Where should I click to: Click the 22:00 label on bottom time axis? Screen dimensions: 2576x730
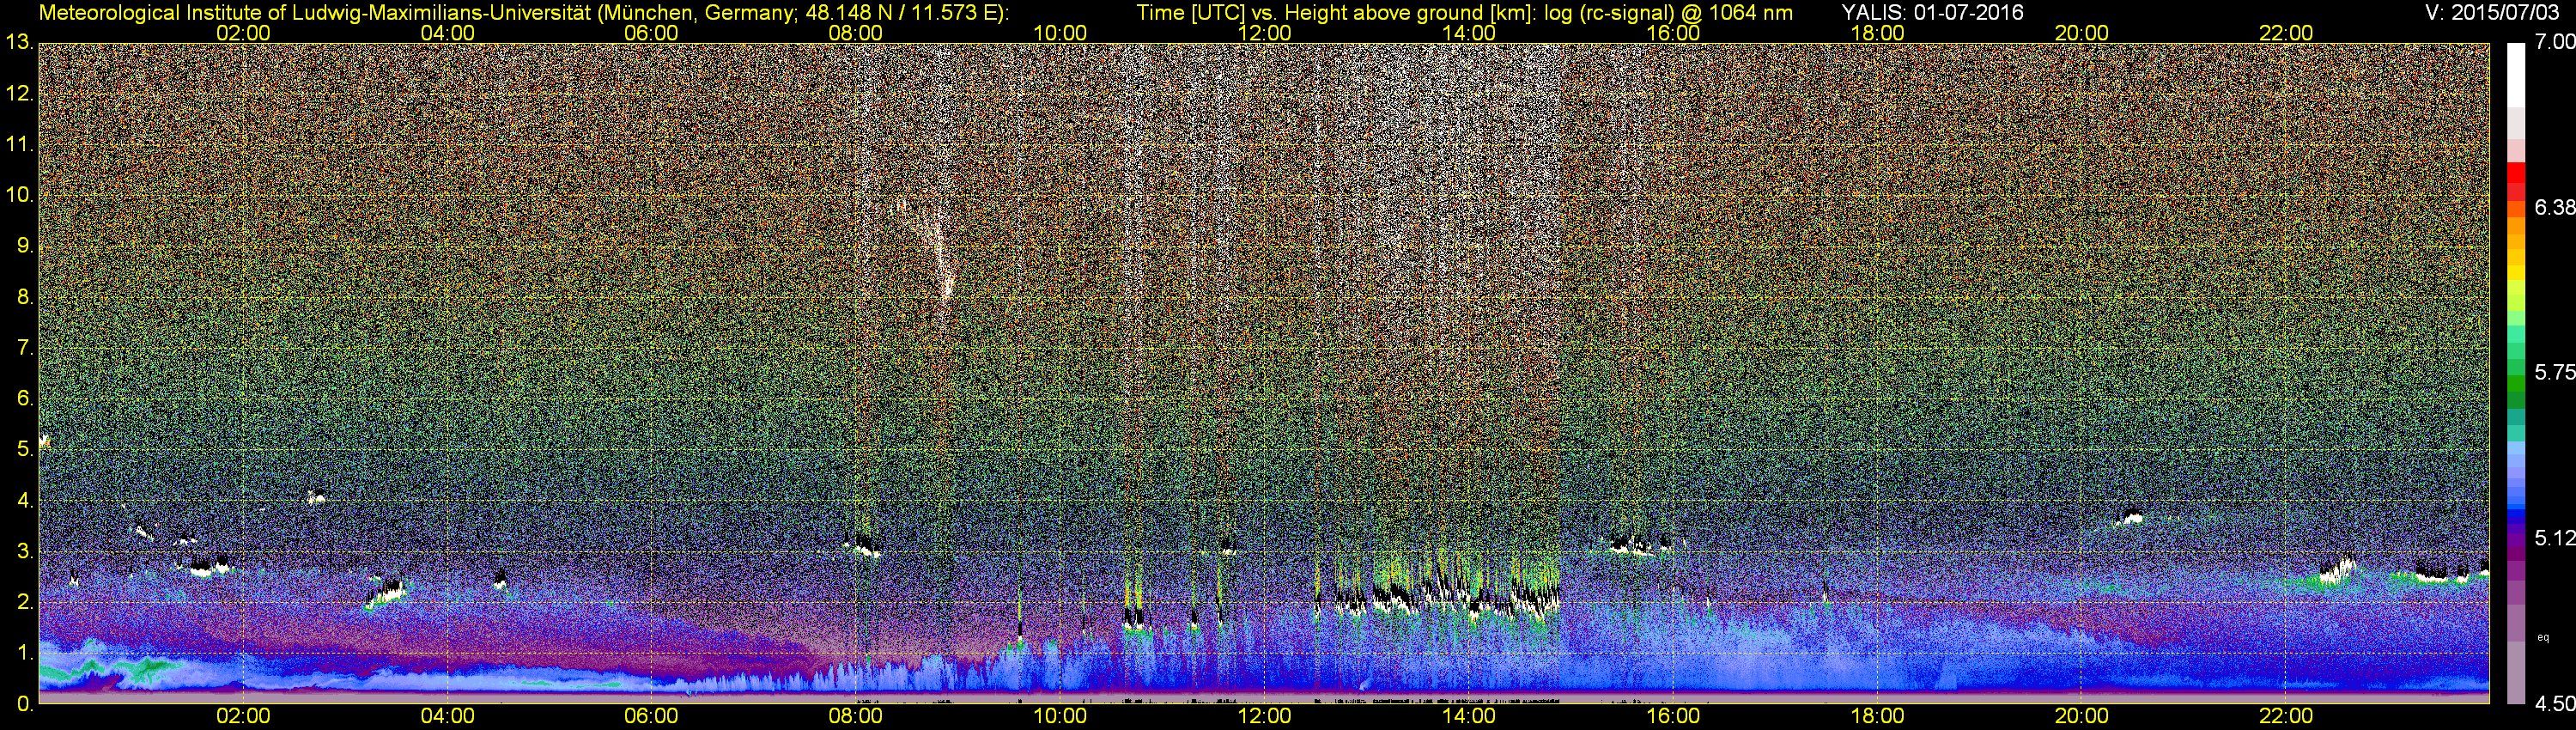[2286, 717]
